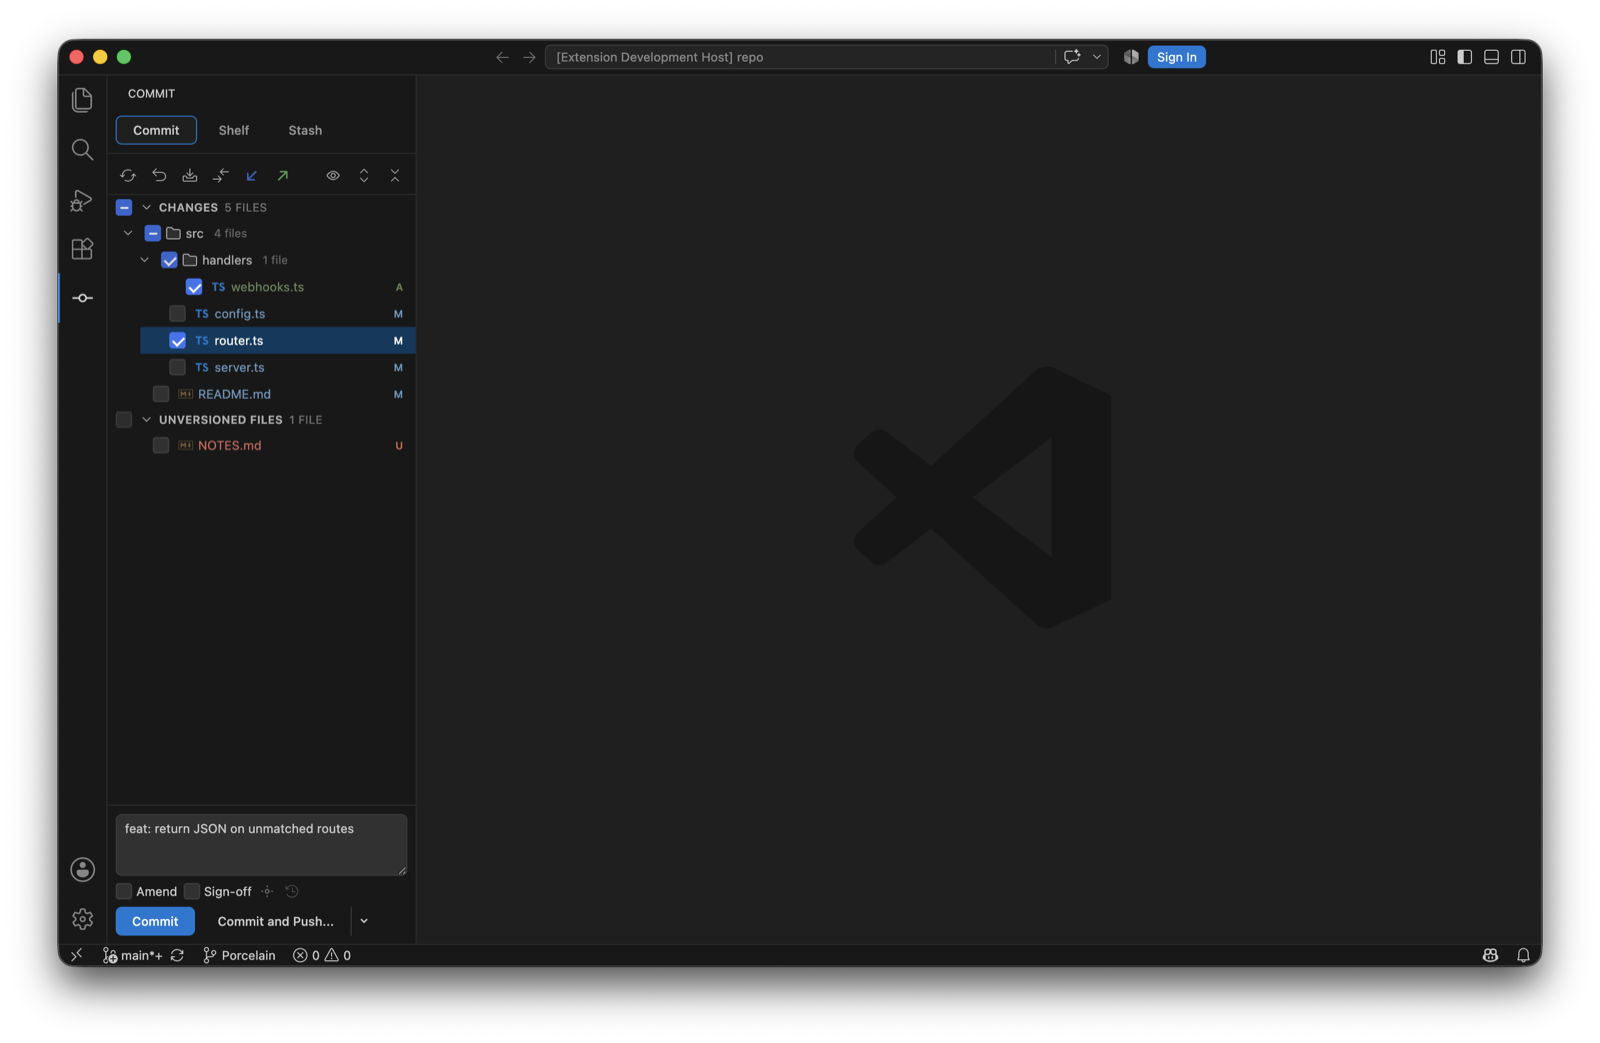This screenshot has width=1600, height=1043.
Task: Click the commit options crosshair icon
Action: tap(267, 892)
